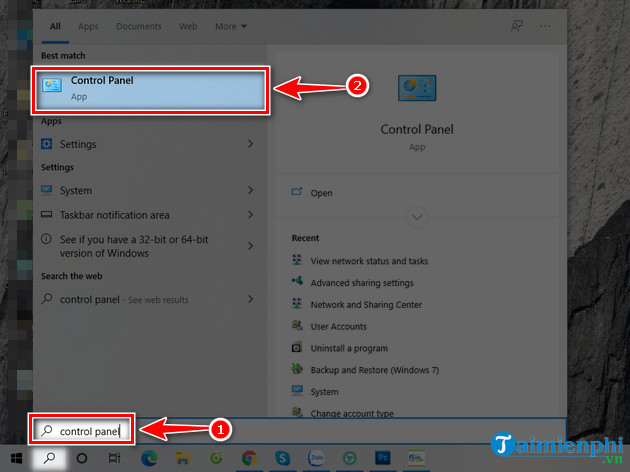Click the Open action icon
The image size is (630, 472).
297,191
